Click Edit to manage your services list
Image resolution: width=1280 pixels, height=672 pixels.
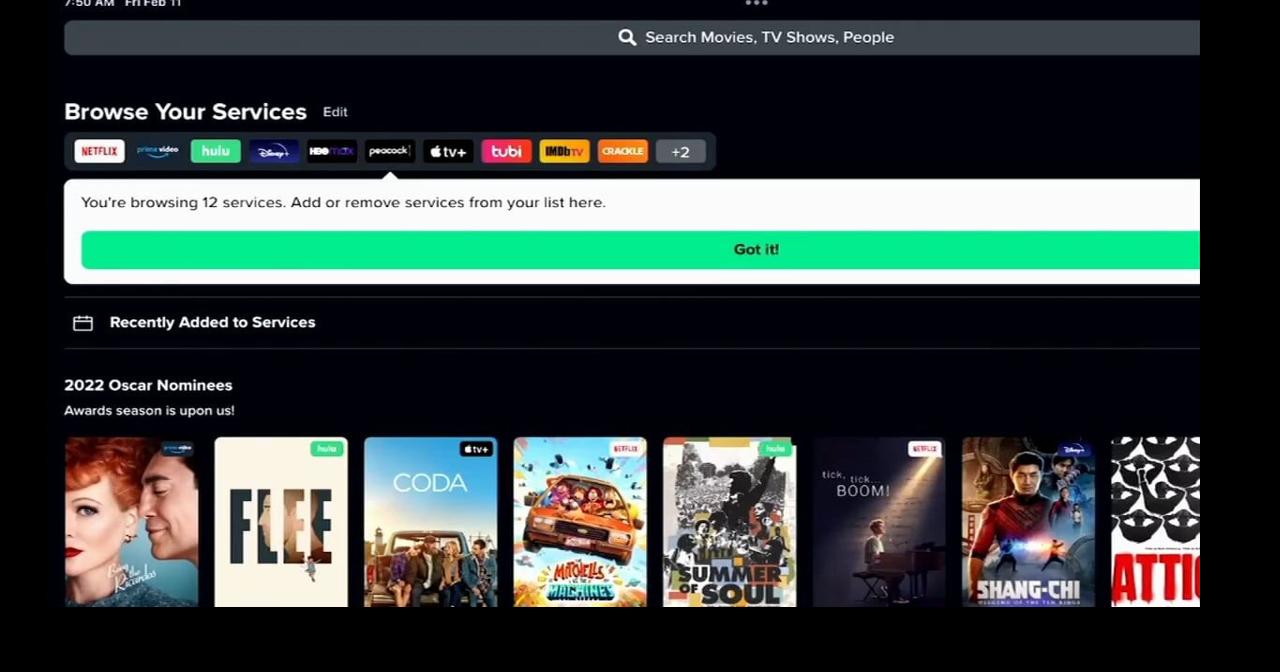coord(335,111)
